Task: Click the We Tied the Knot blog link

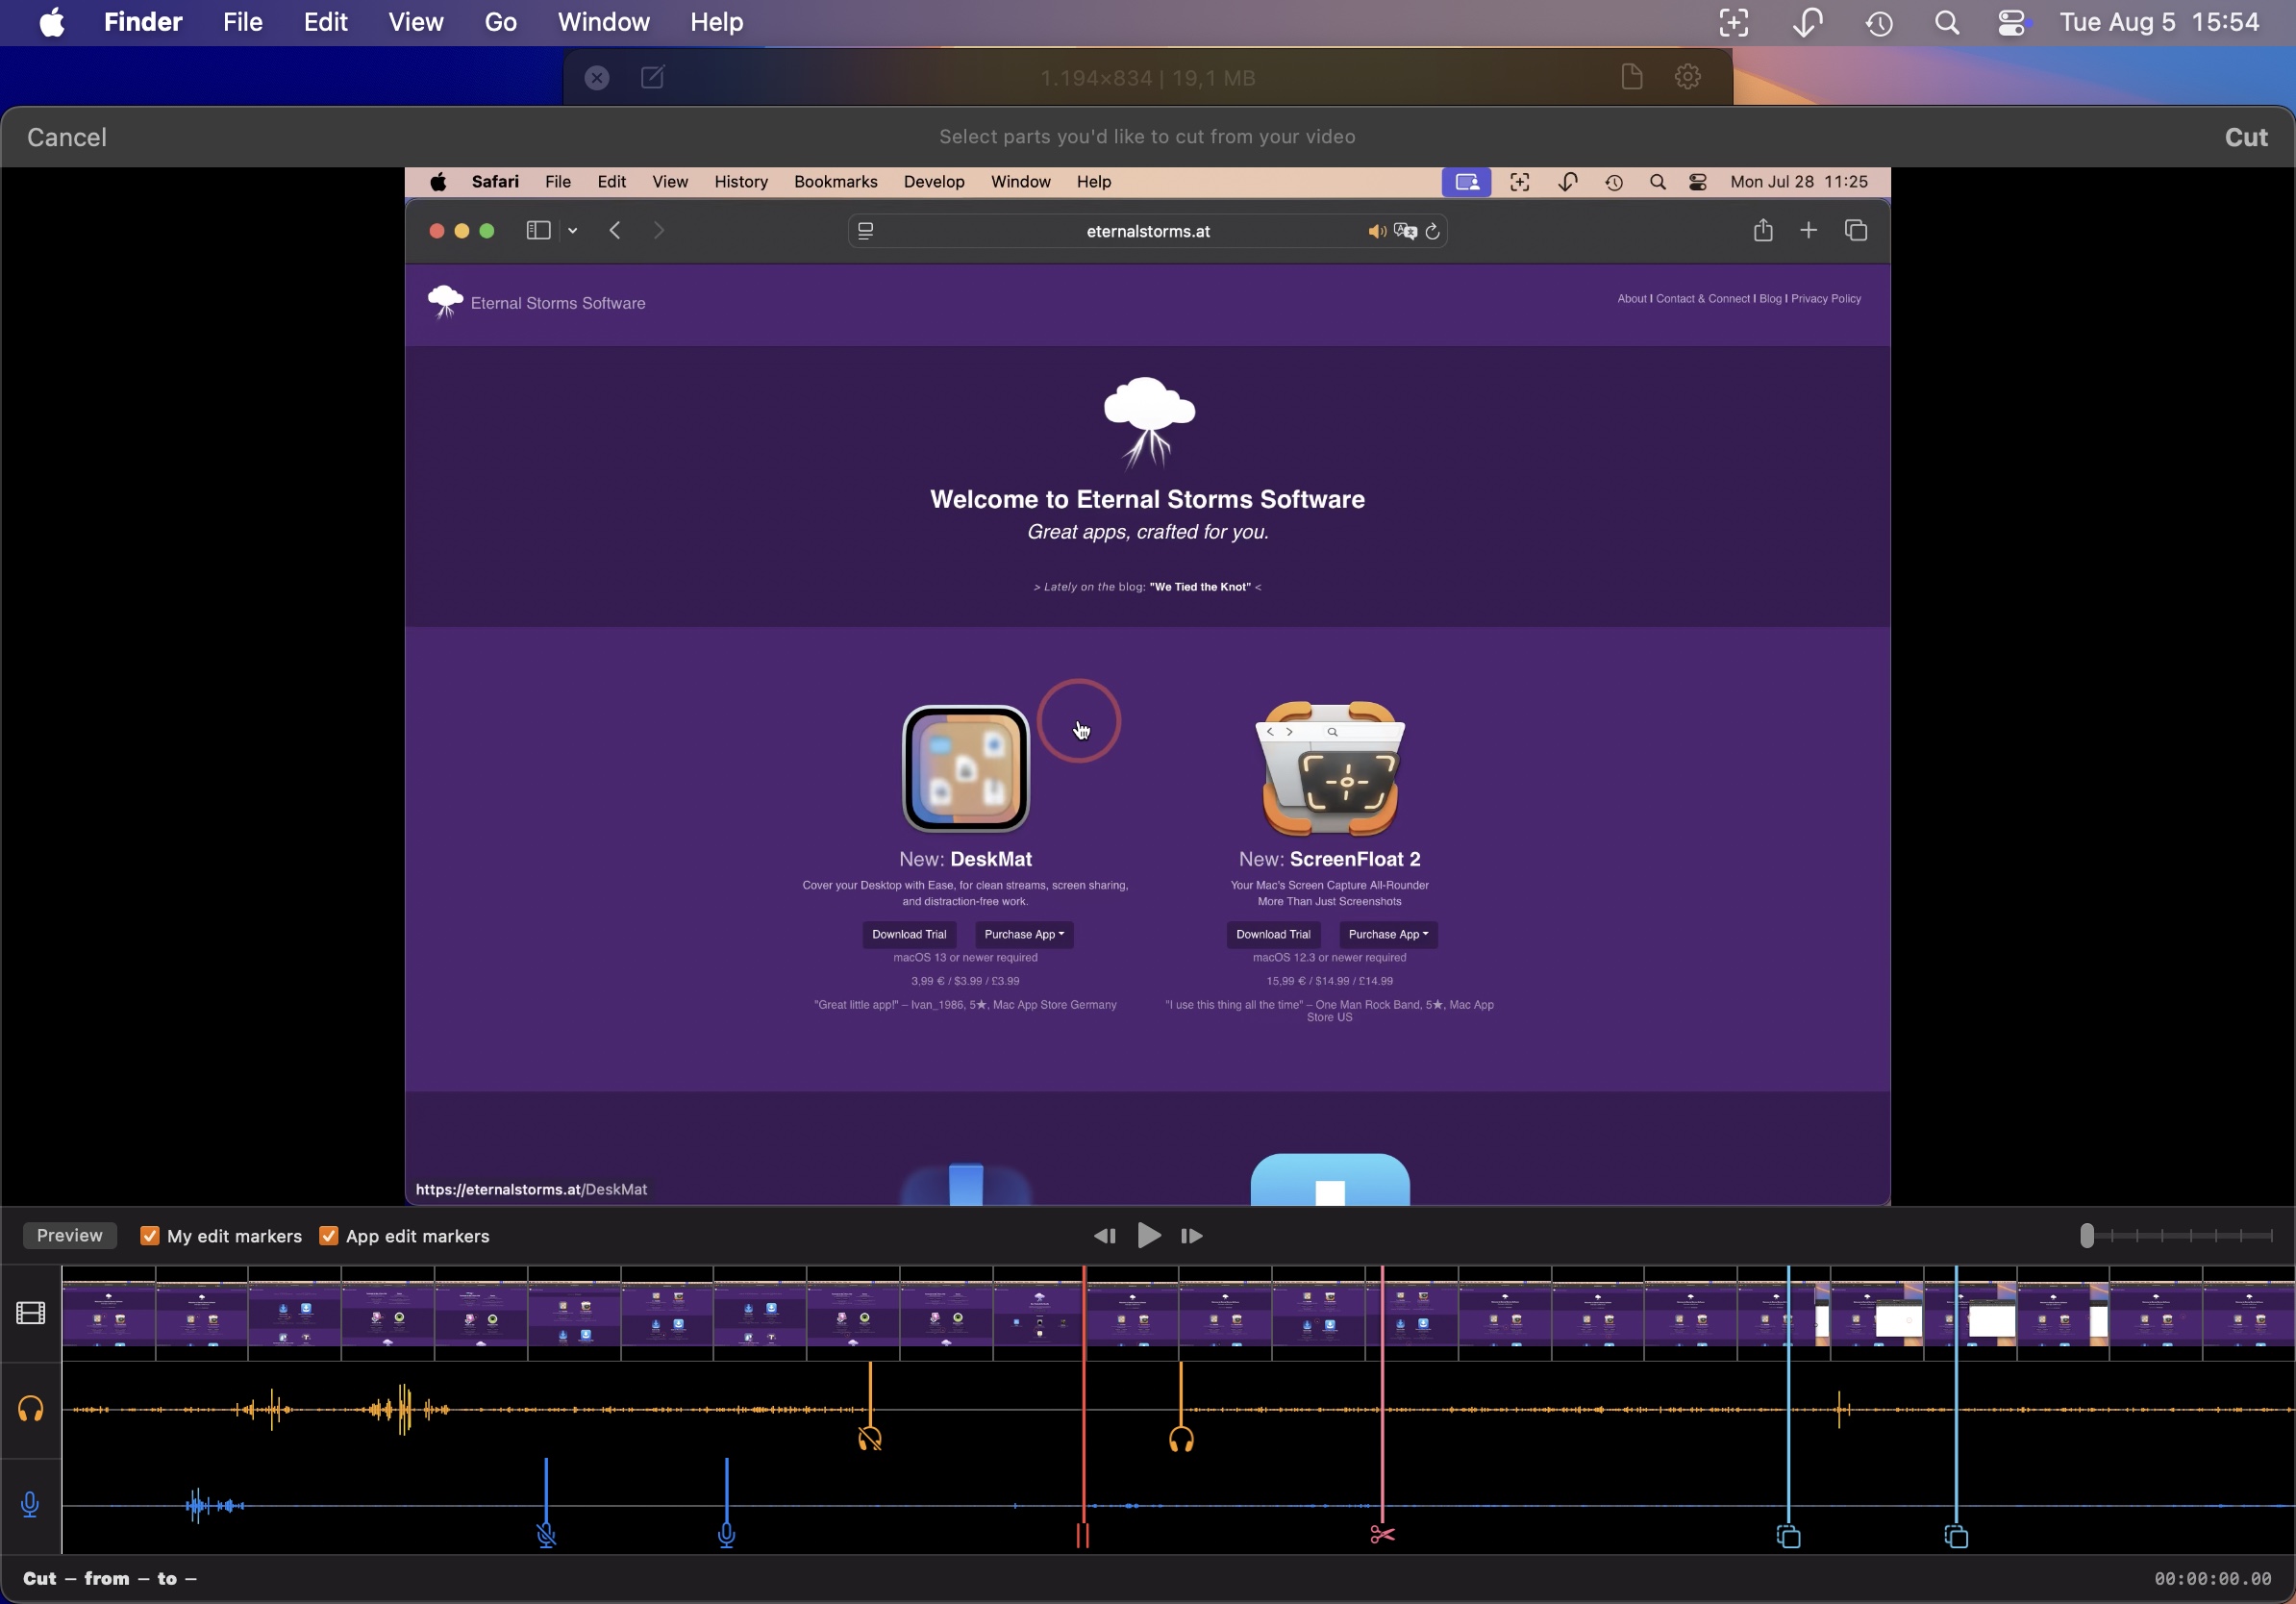Action: click(1200, 587)
